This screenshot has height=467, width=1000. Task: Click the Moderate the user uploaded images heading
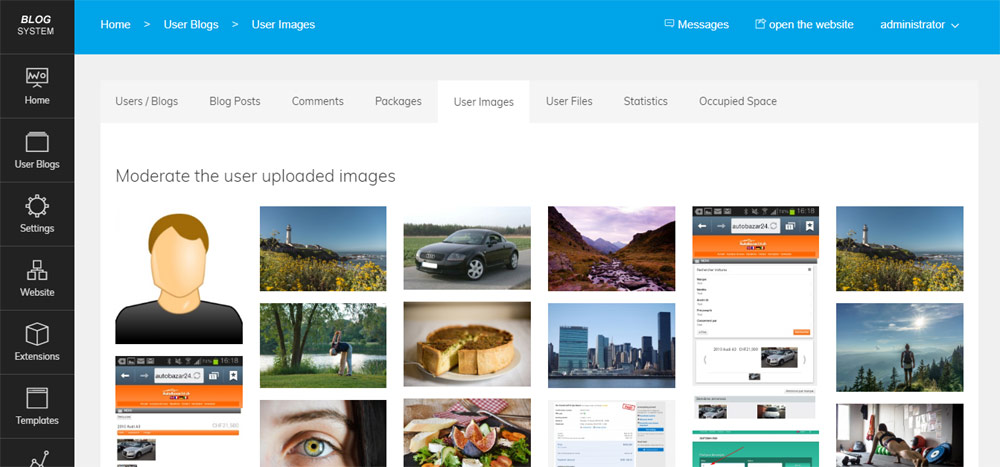click(255, 176)
